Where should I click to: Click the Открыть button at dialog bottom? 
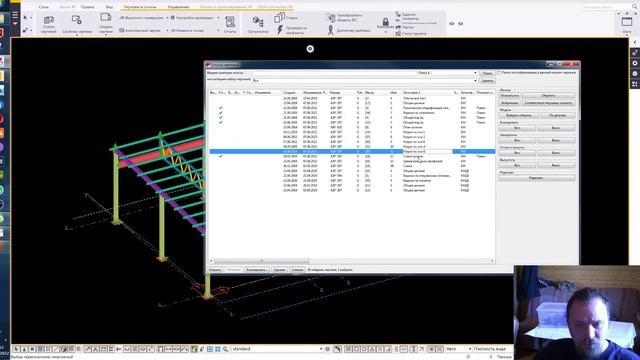coord(215,270)
